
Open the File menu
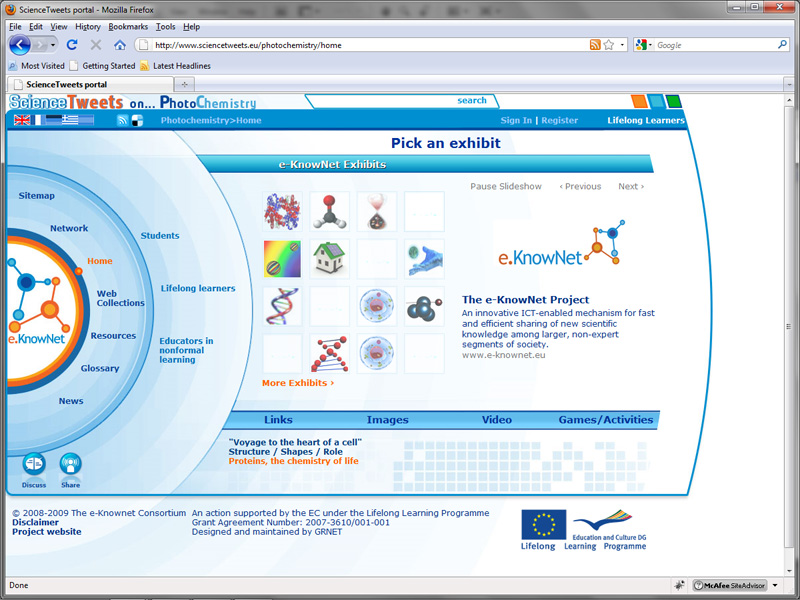(x=15, y=27)
